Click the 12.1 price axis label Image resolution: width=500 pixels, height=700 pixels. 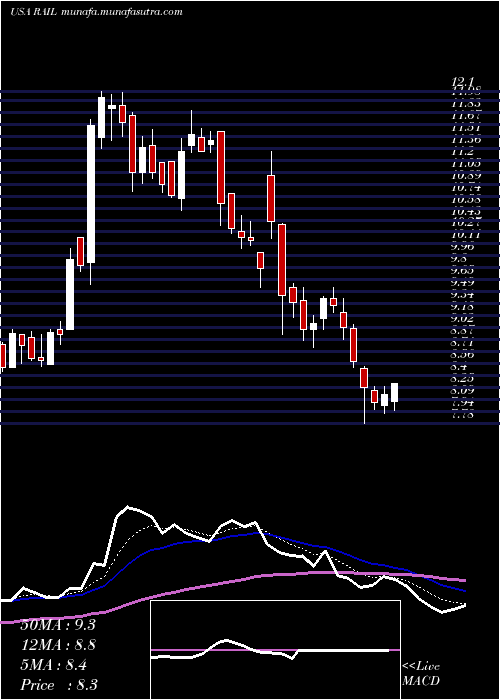tap(462, 82)
